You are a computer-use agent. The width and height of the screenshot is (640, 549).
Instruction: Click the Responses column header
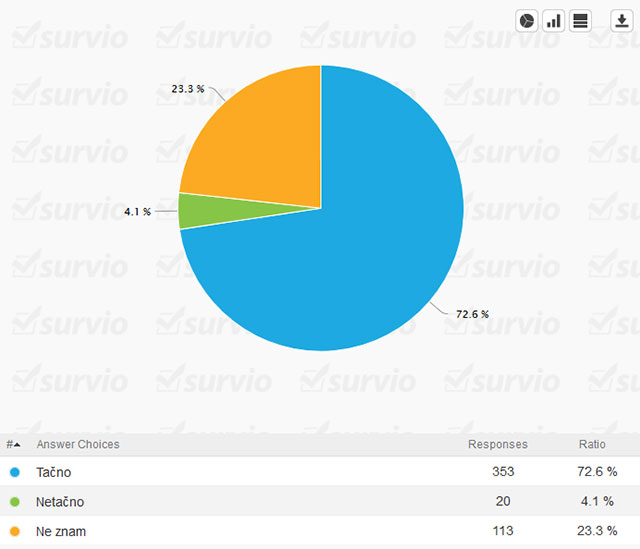(x=497, y=444)
